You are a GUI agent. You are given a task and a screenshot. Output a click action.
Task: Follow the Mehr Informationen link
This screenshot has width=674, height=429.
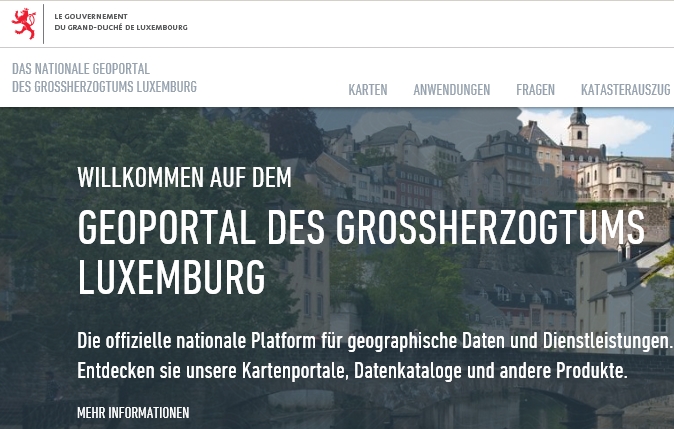[133, 413]
